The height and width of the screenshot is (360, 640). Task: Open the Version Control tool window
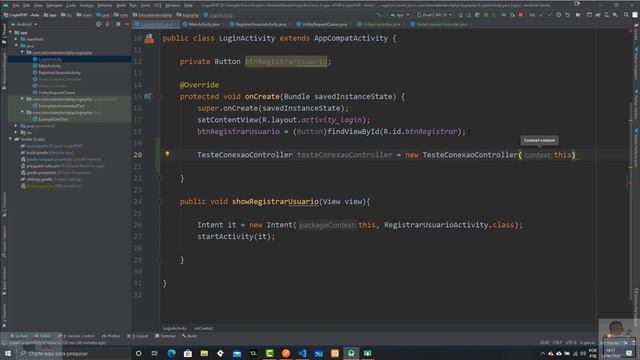(76, 336)
